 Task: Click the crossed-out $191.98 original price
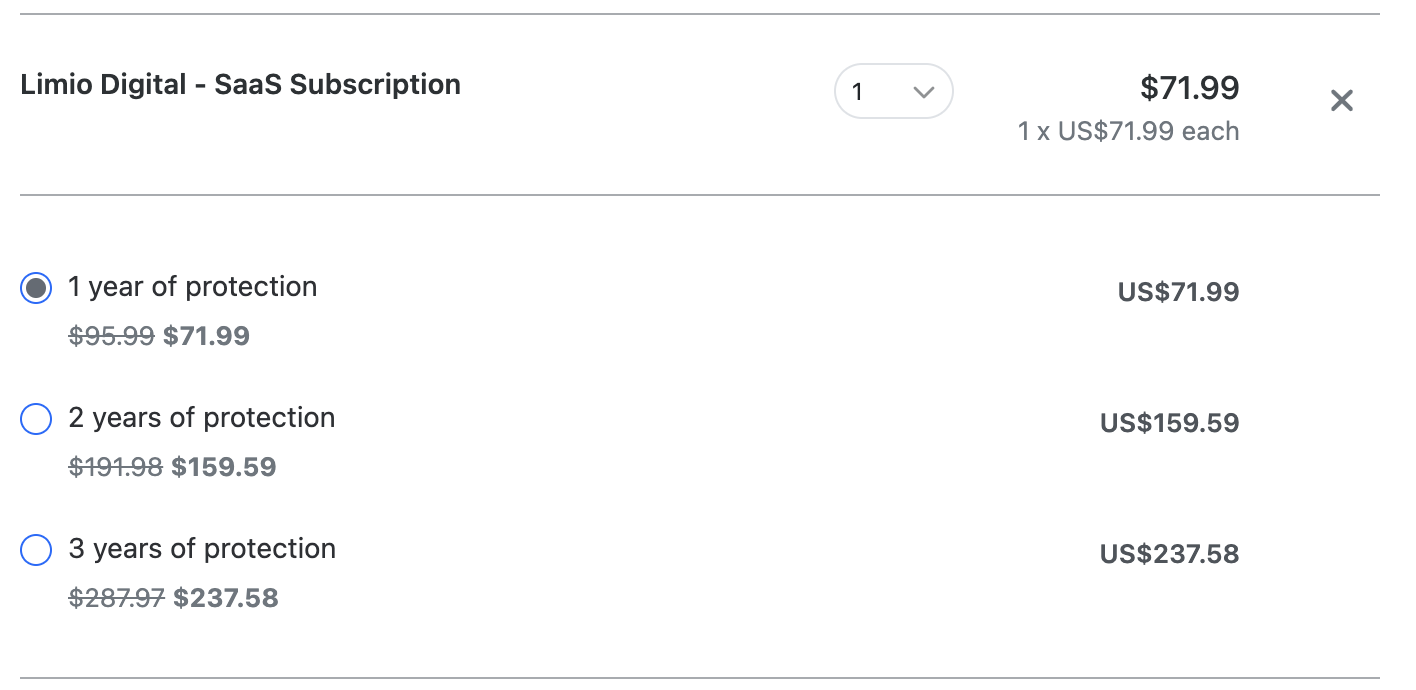pos(115,467)
